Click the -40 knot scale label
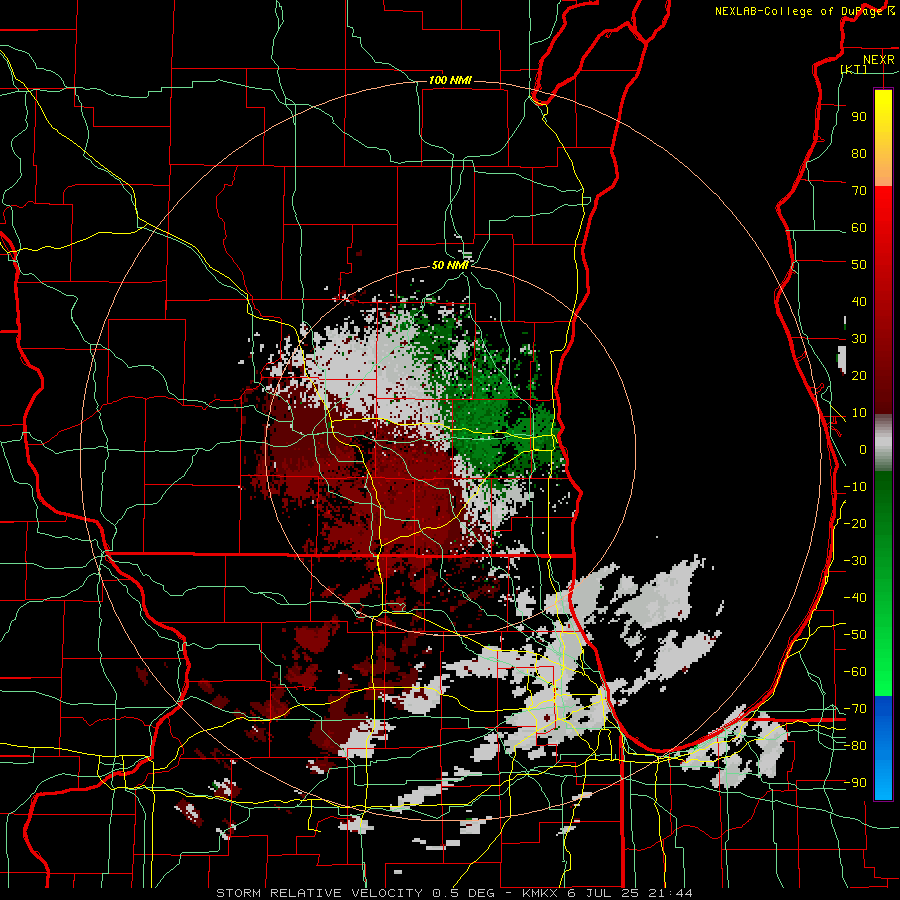900x900 pixels. pyautogui.click(x=855, y=598)
